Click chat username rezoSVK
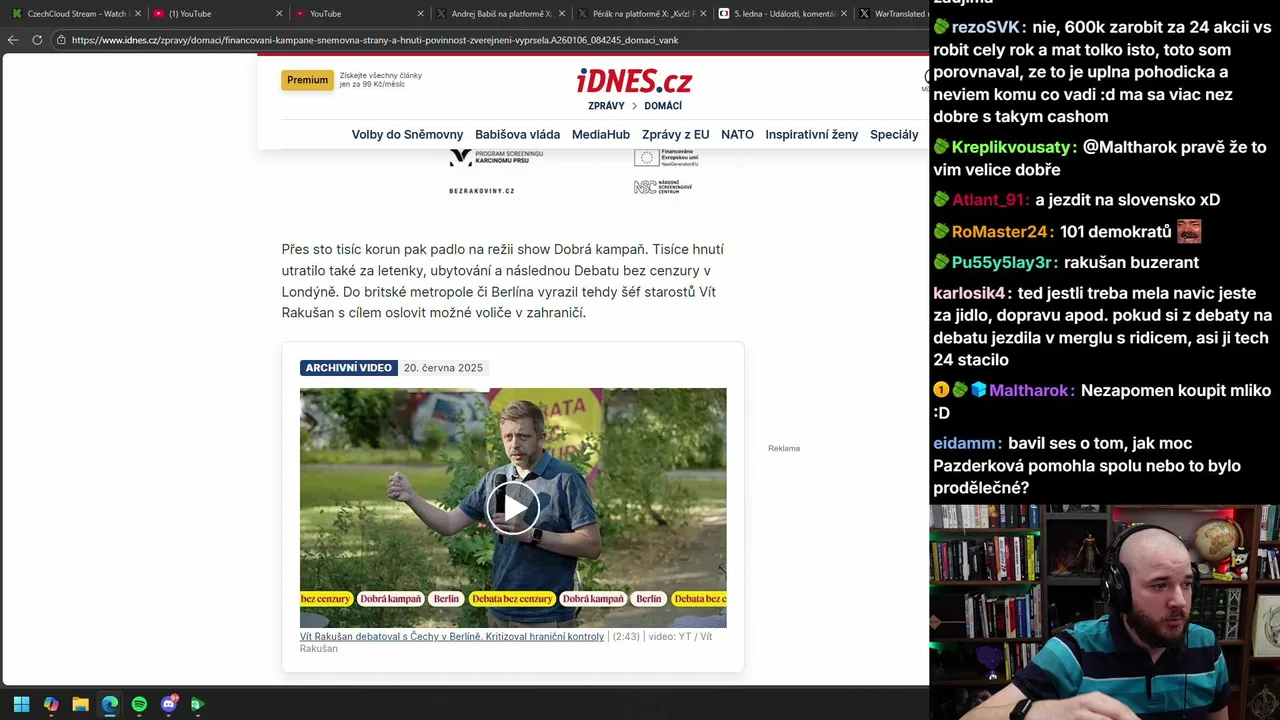The image size is (1280, 720). (985, 27)
